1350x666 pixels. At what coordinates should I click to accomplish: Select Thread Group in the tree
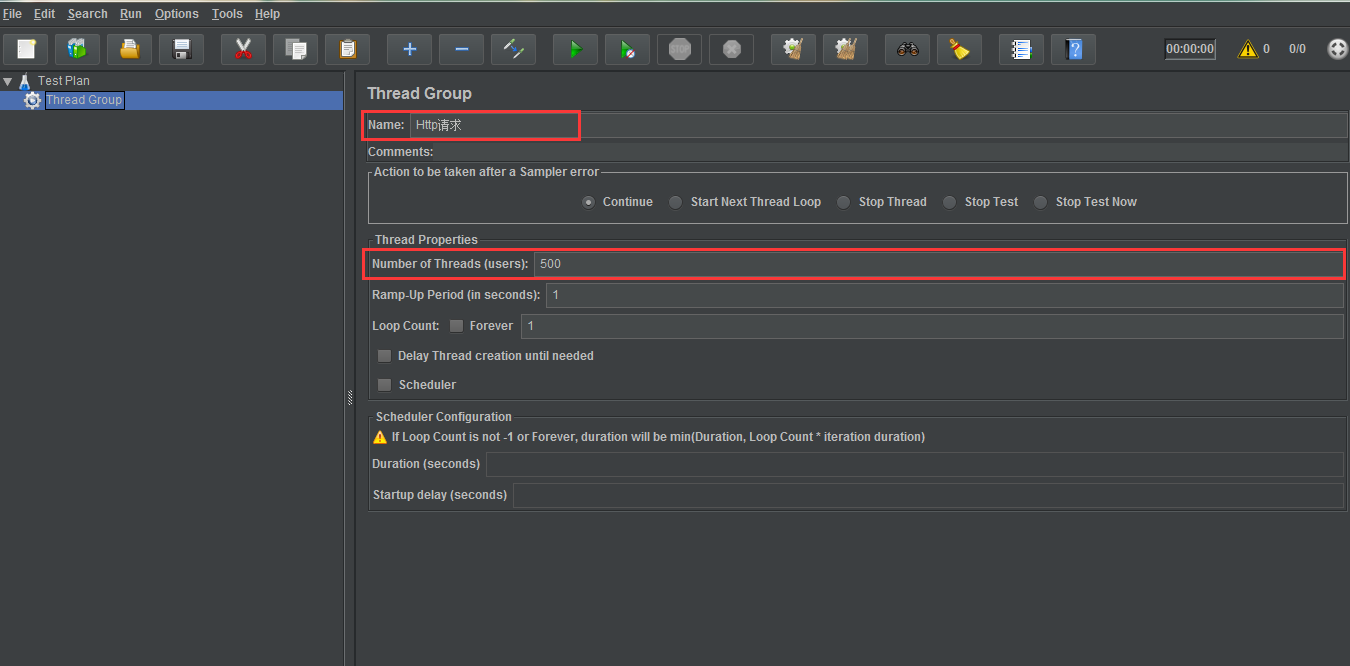[84, 100]
